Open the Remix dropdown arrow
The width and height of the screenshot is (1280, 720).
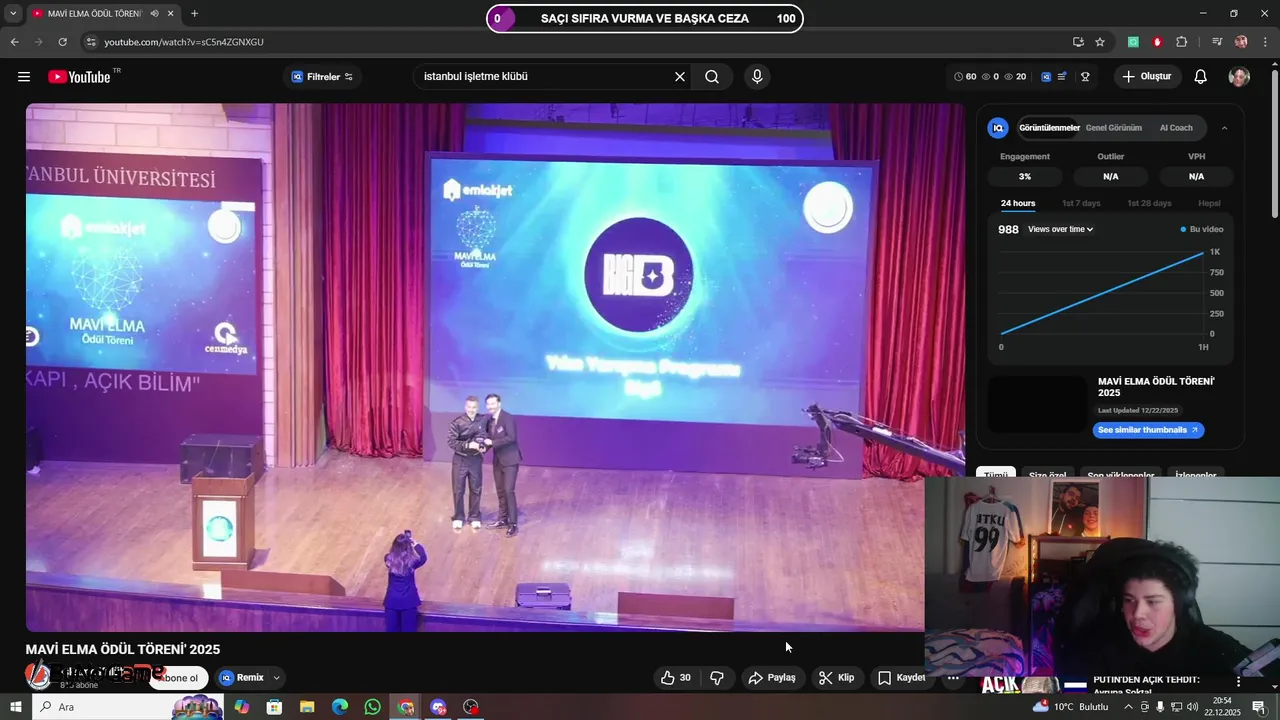tap(276, 678)
